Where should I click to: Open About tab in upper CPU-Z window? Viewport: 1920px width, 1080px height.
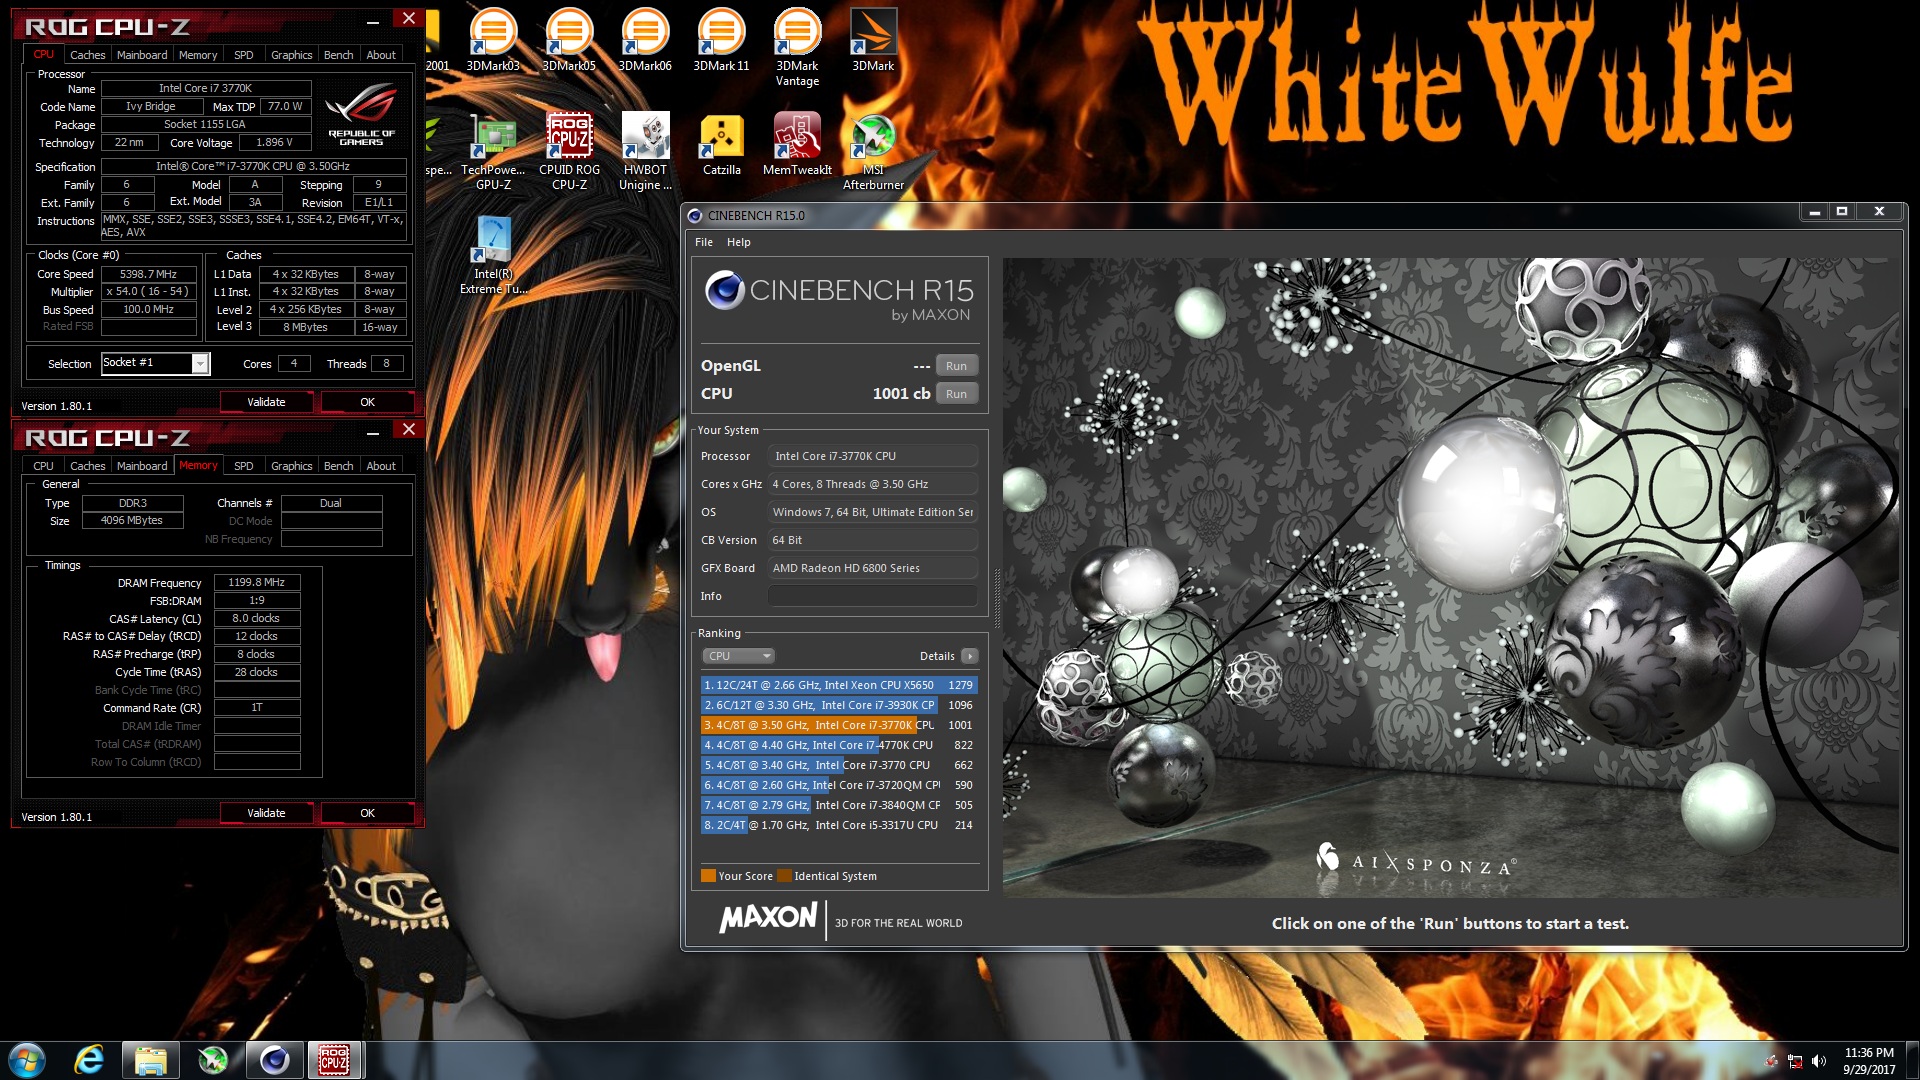(381, 55)
